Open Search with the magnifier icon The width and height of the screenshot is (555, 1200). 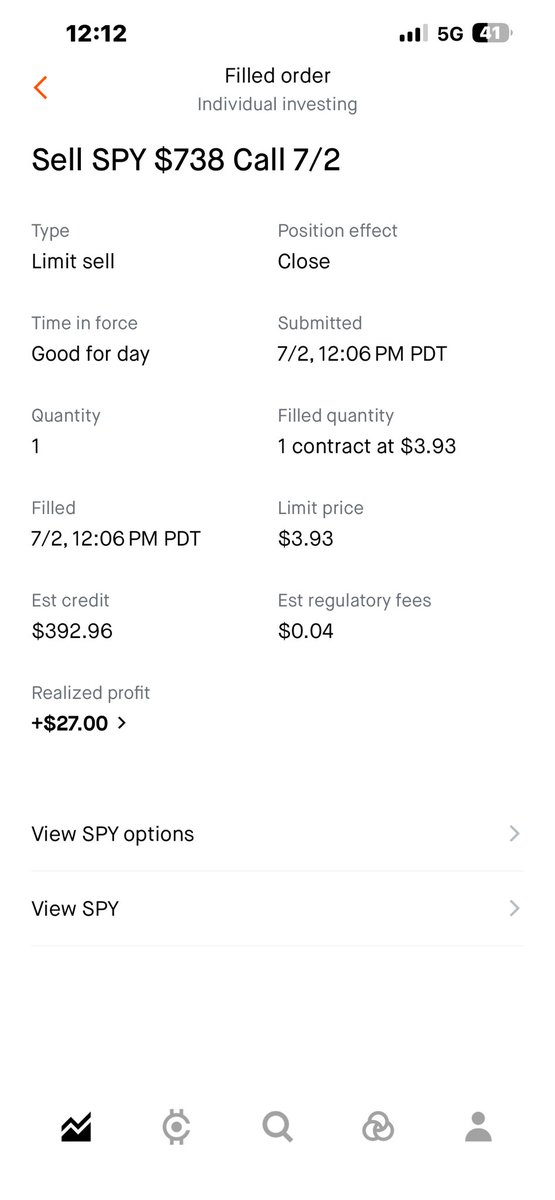[x=277, y=1127]
